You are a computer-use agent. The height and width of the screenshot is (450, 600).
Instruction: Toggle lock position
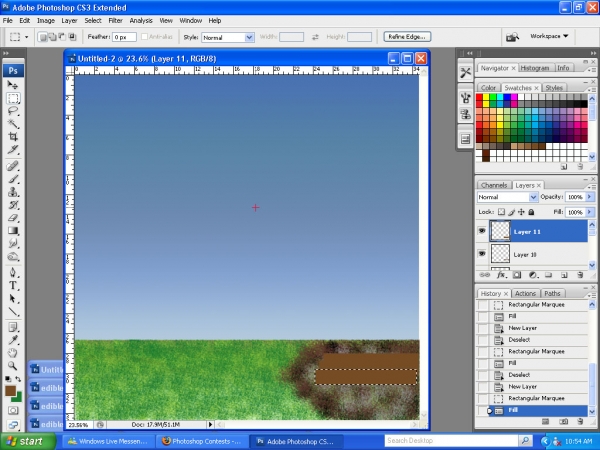click(521, 212)
